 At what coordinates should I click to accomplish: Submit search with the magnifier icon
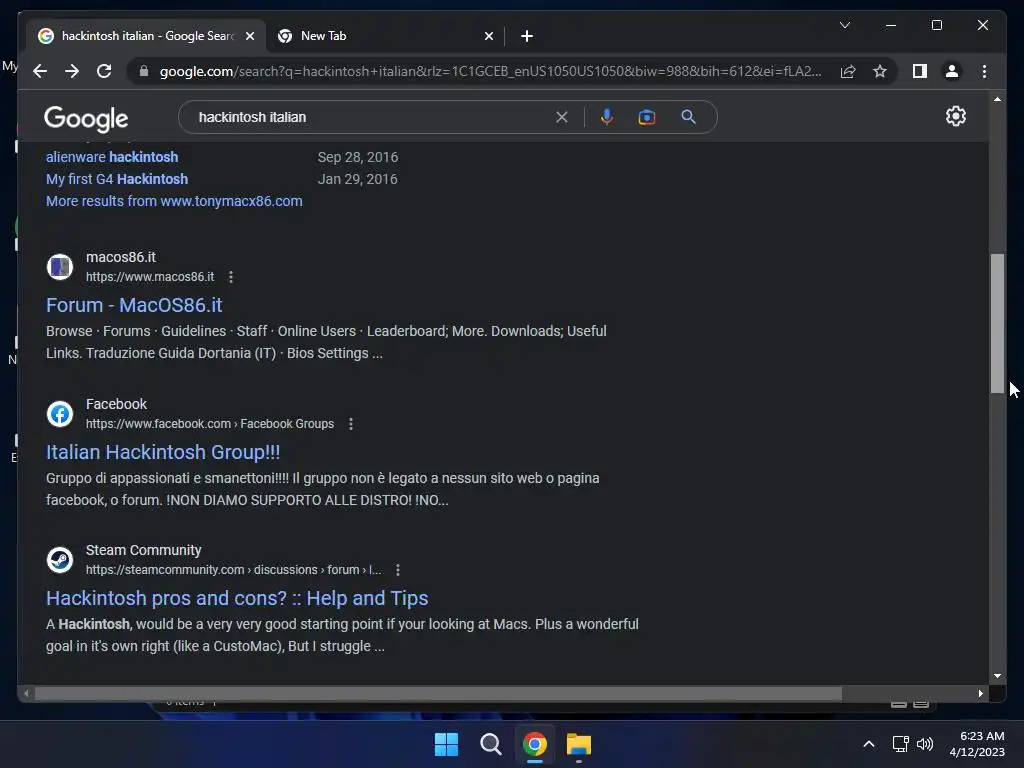[x=688, y=117]
